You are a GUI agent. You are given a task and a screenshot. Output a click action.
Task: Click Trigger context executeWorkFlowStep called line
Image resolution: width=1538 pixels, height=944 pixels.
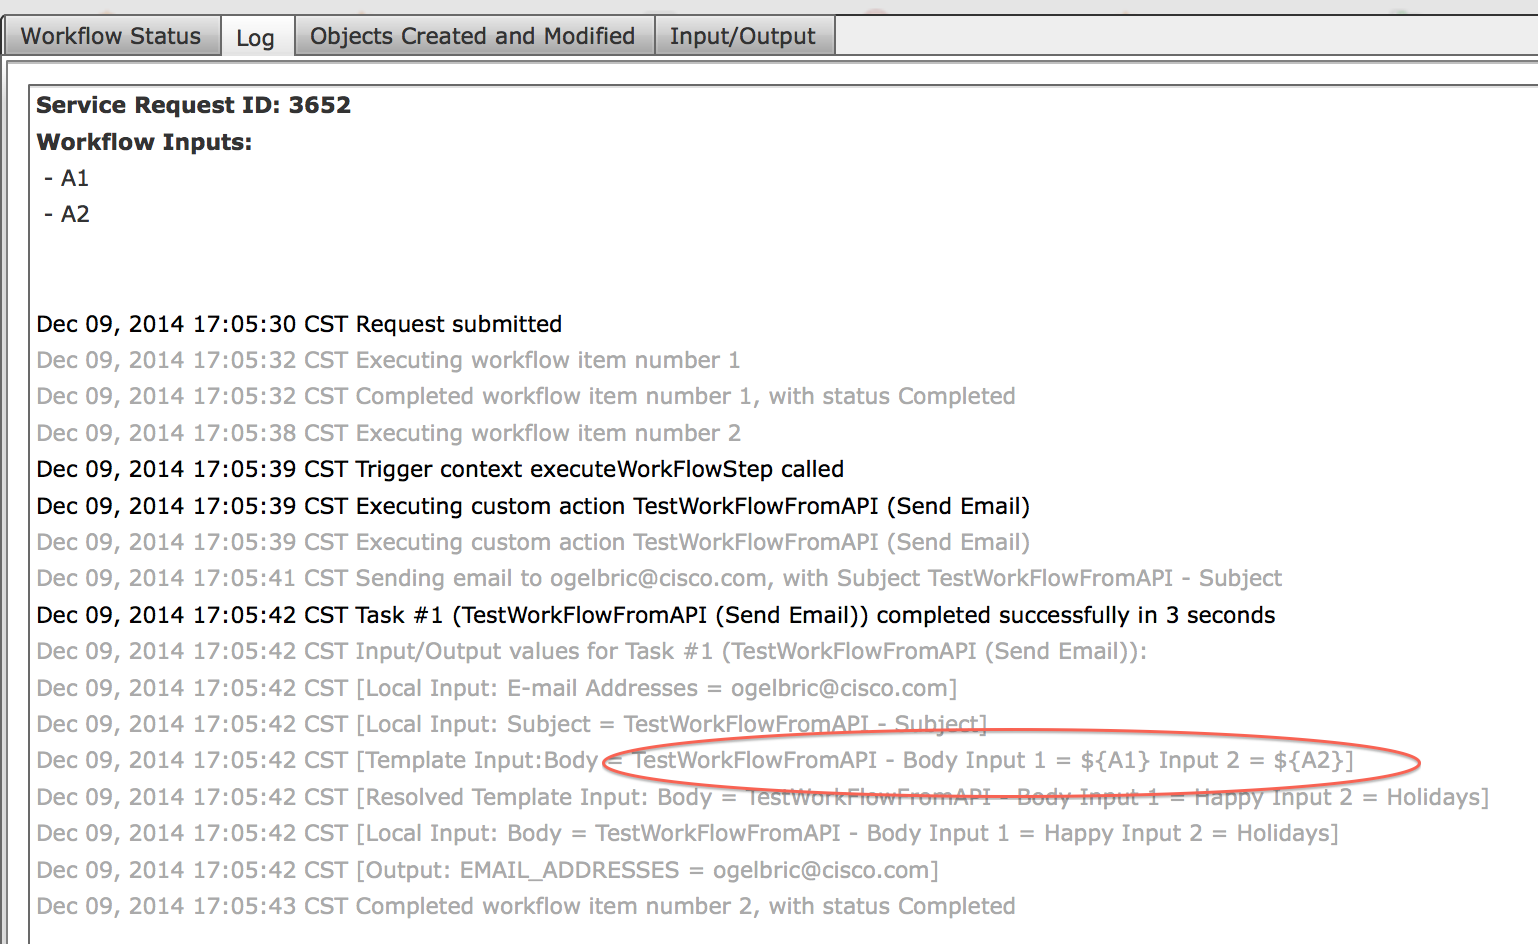coord(440,469)
